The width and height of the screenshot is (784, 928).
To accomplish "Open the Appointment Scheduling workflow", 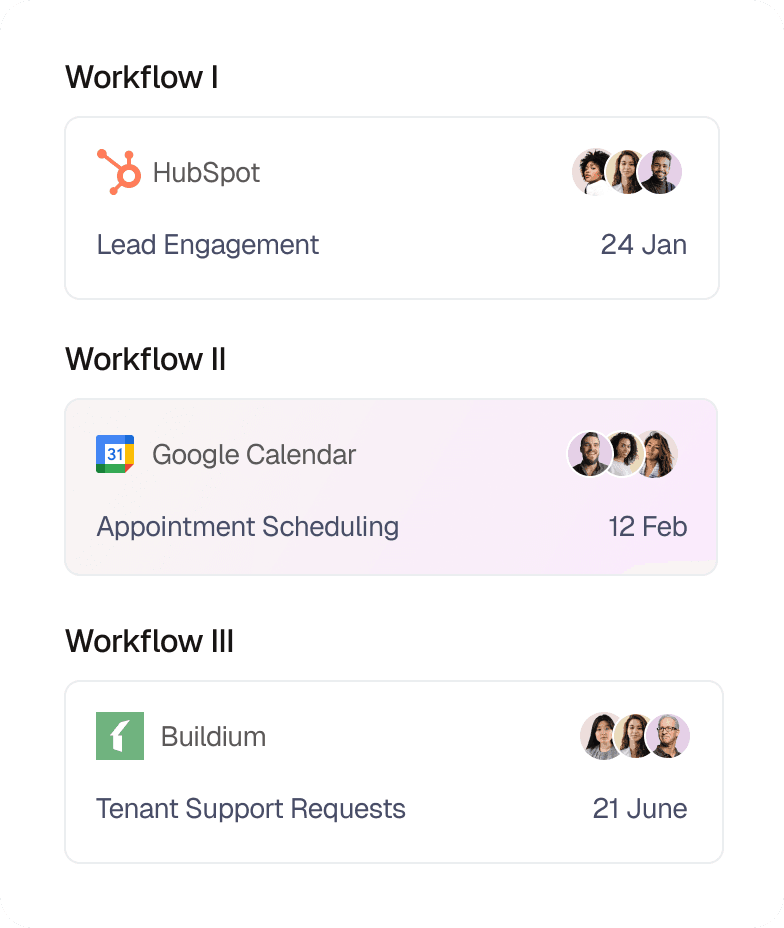I will (247, 527).
